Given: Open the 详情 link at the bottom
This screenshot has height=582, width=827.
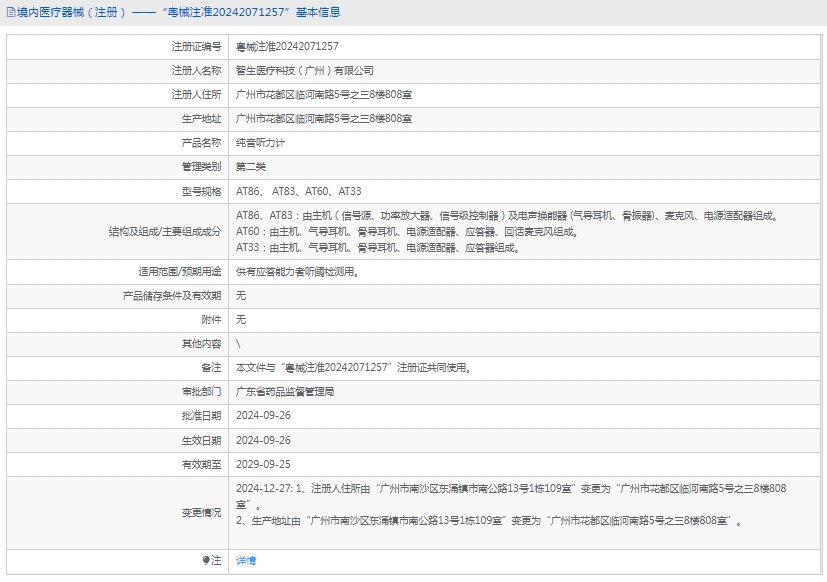Looking at the screenshot, I should coord(246,561).
